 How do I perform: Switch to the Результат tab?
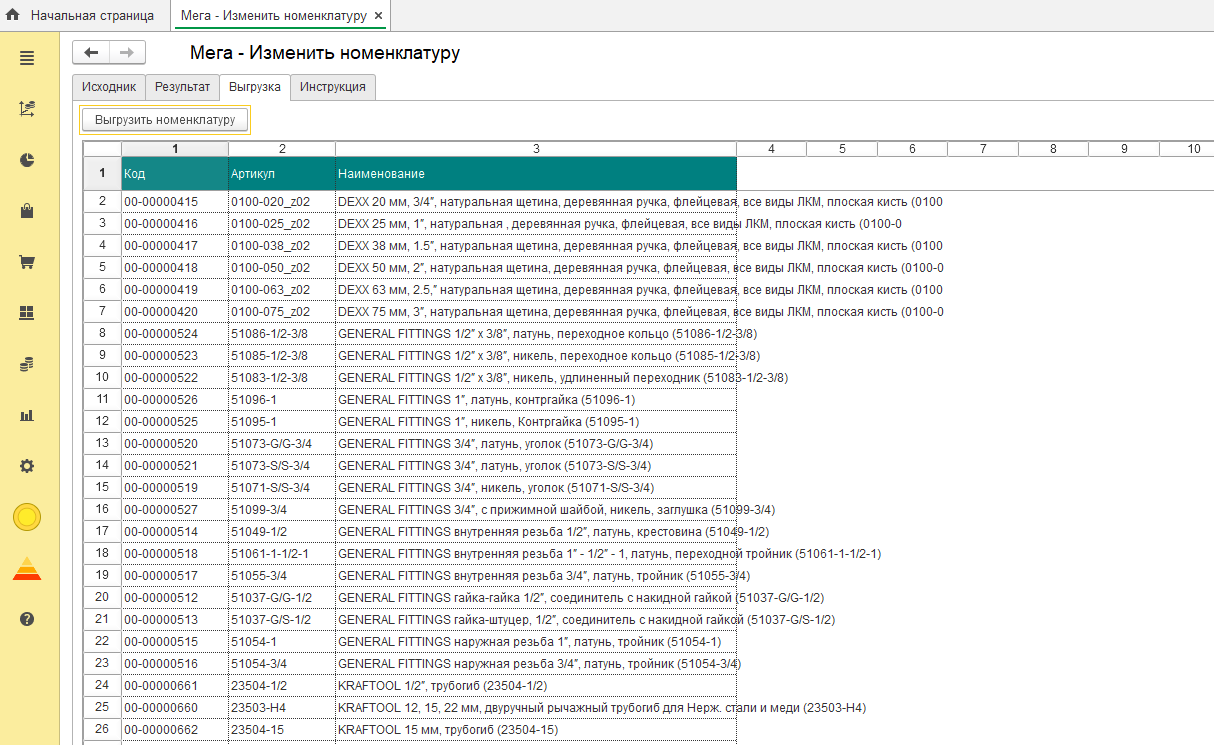182,87
